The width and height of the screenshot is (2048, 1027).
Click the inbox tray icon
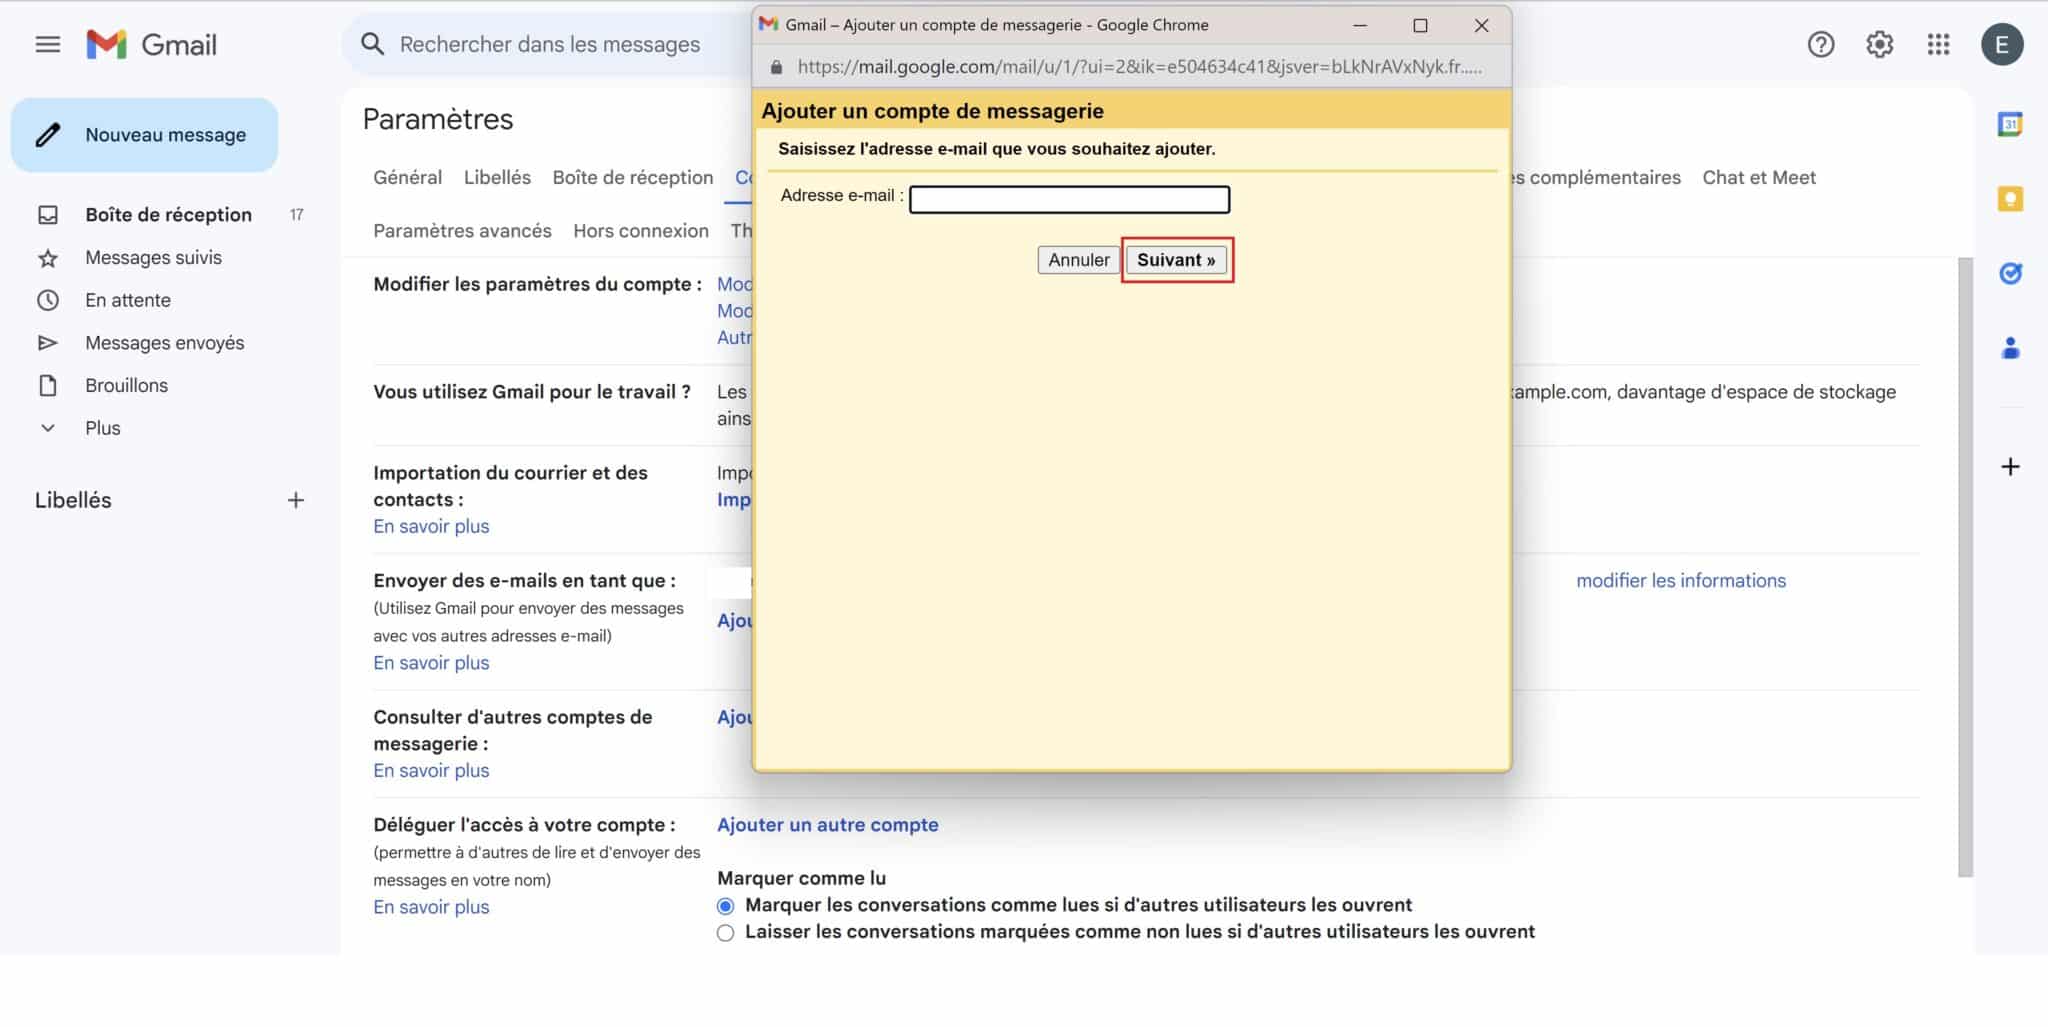[x=47, y=215]
